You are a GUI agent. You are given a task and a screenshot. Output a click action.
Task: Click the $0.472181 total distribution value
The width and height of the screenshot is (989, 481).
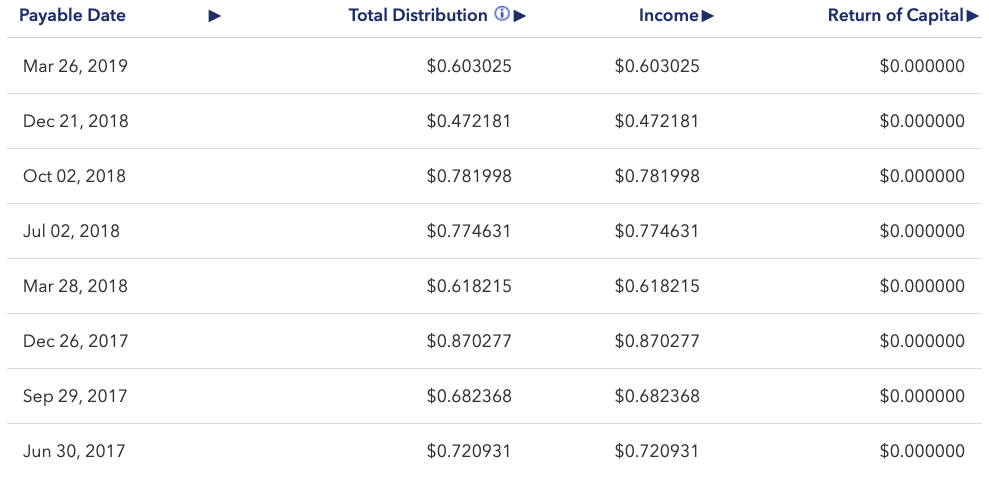469,121
